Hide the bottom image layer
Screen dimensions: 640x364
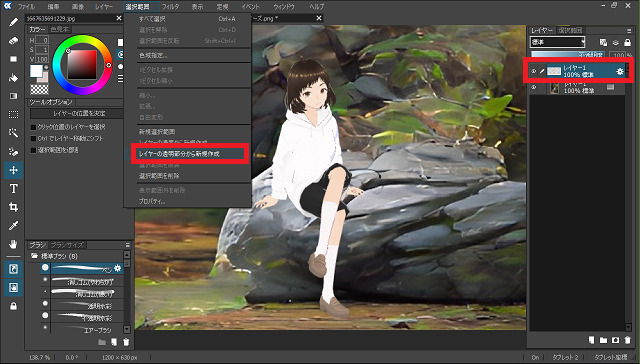(533, 87)
